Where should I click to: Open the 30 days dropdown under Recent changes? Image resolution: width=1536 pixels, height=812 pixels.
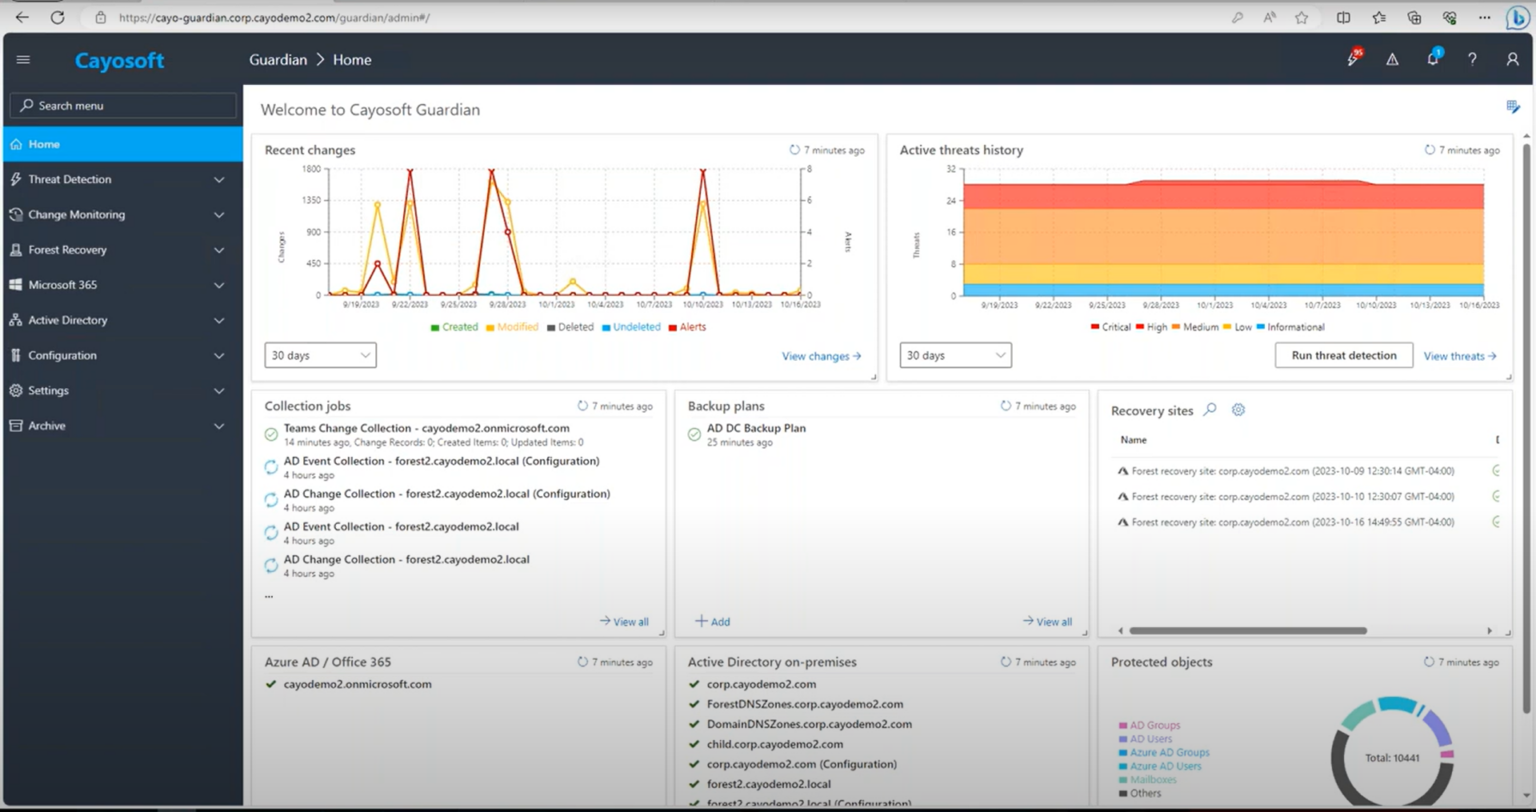[320, 355]
